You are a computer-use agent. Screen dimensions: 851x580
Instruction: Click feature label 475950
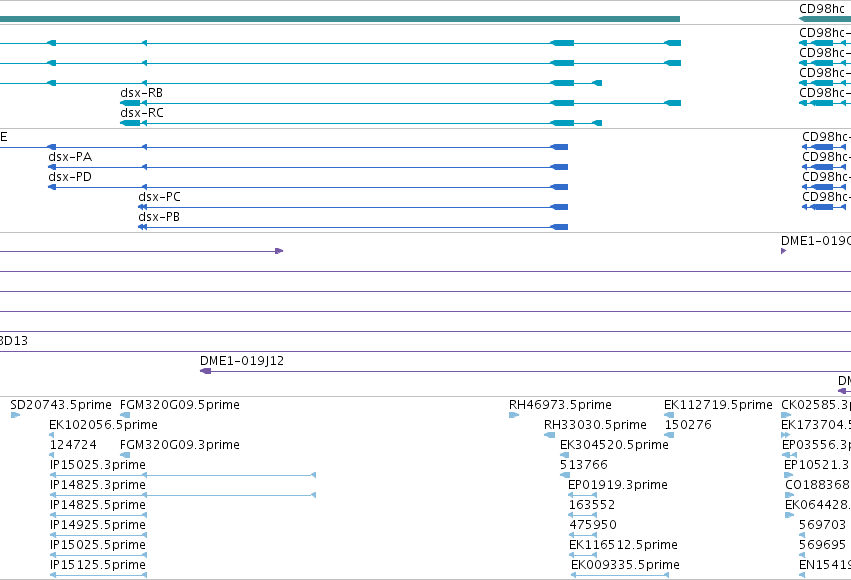(x=593, y=525)
